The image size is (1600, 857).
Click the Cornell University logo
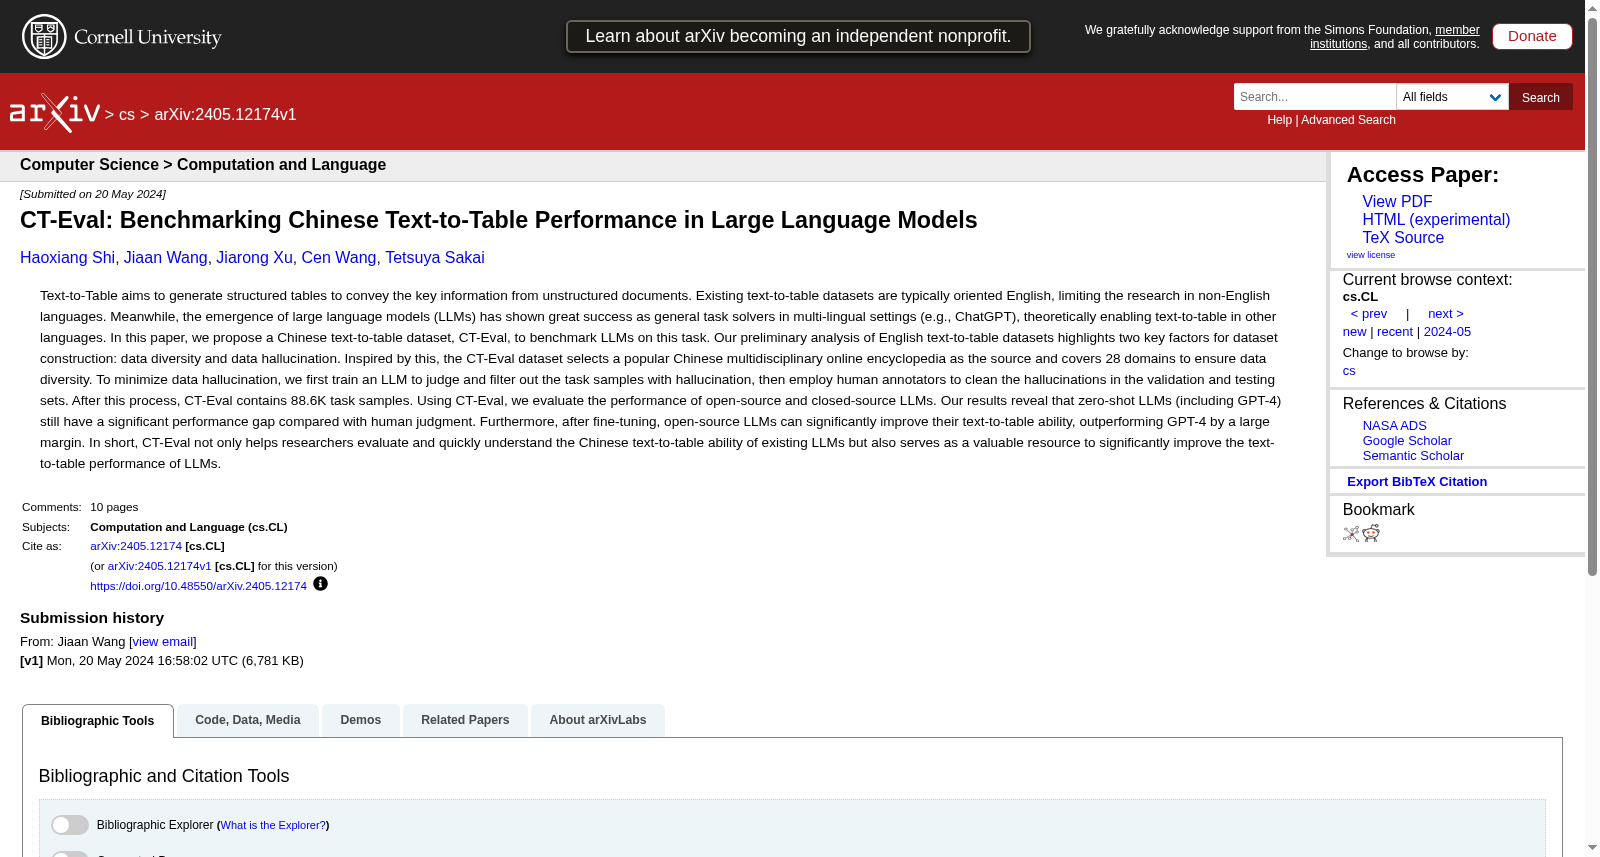point(122,37)
